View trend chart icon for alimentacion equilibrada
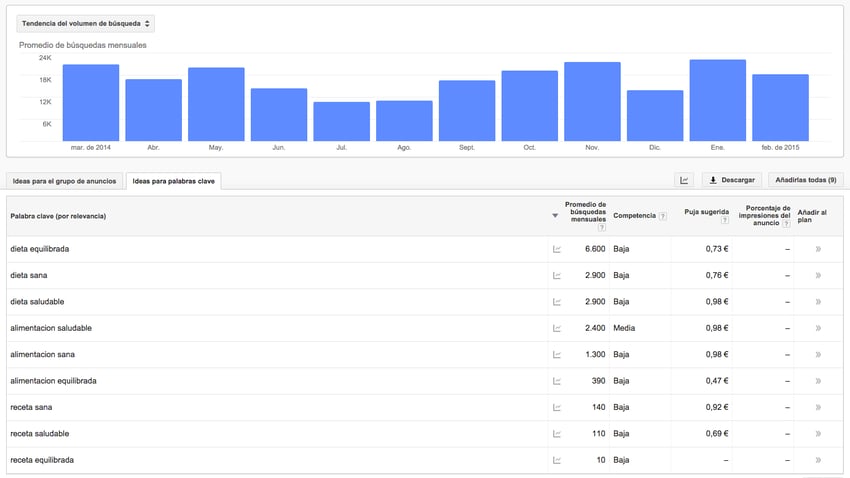 556,381
